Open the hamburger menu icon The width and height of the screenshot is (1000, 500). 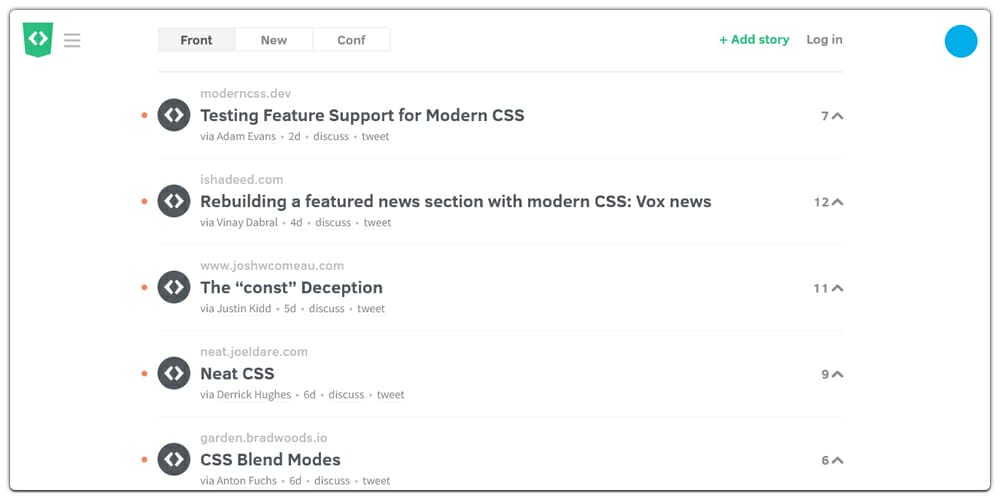coord(72,40)
